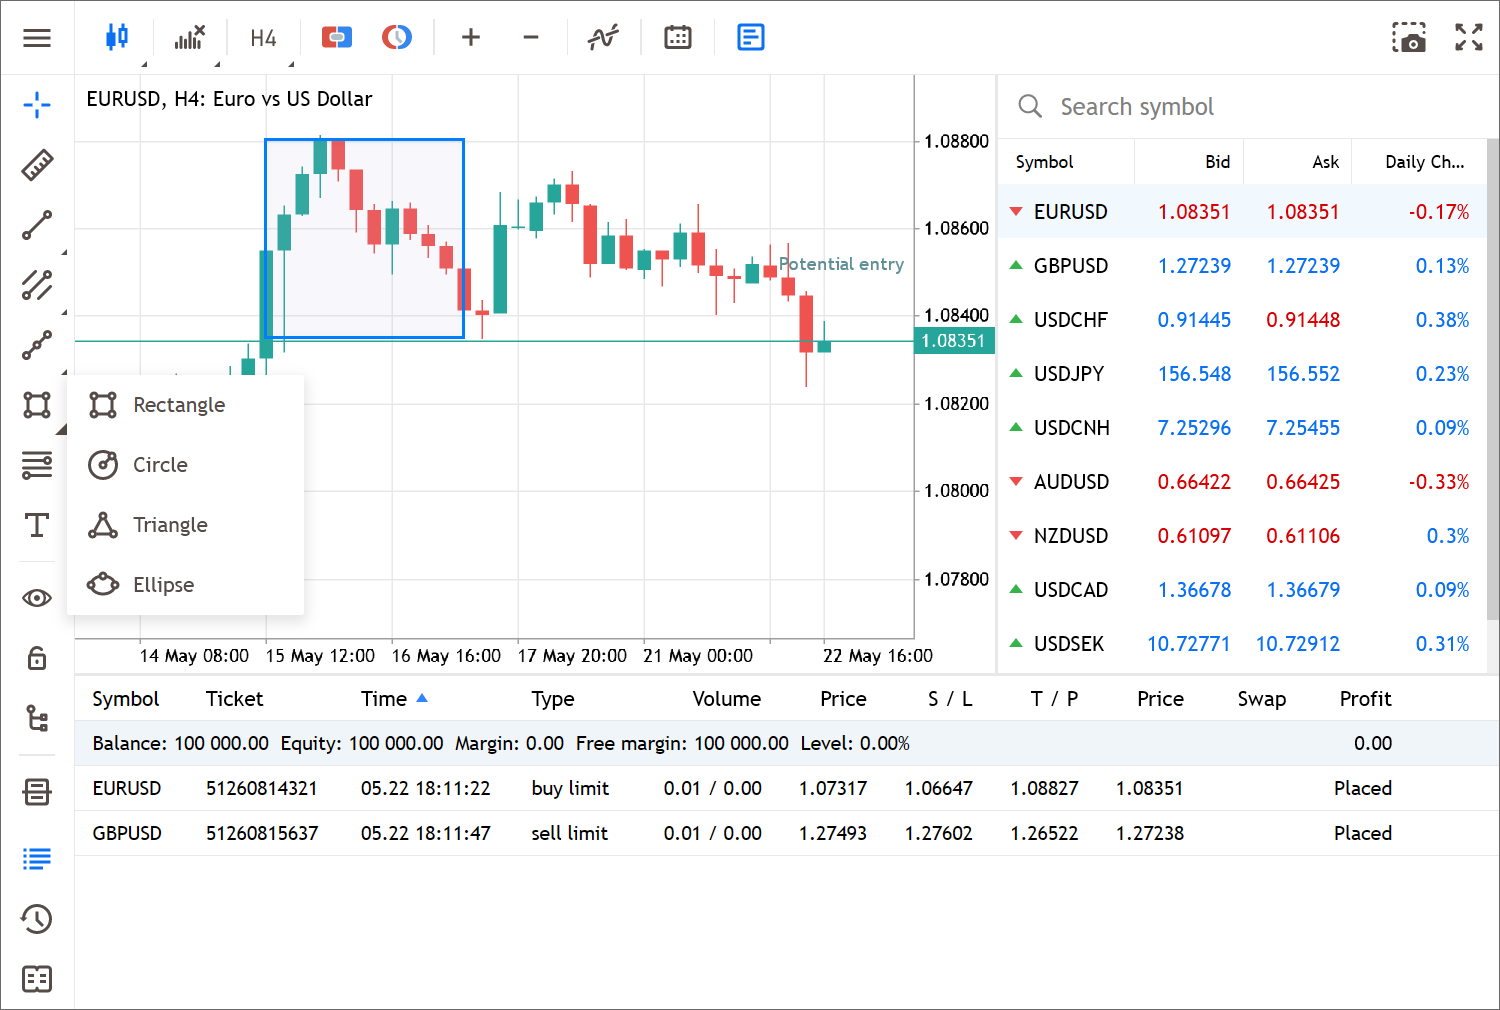Select GBPUSD in the market watch list

click(1070, 266)
